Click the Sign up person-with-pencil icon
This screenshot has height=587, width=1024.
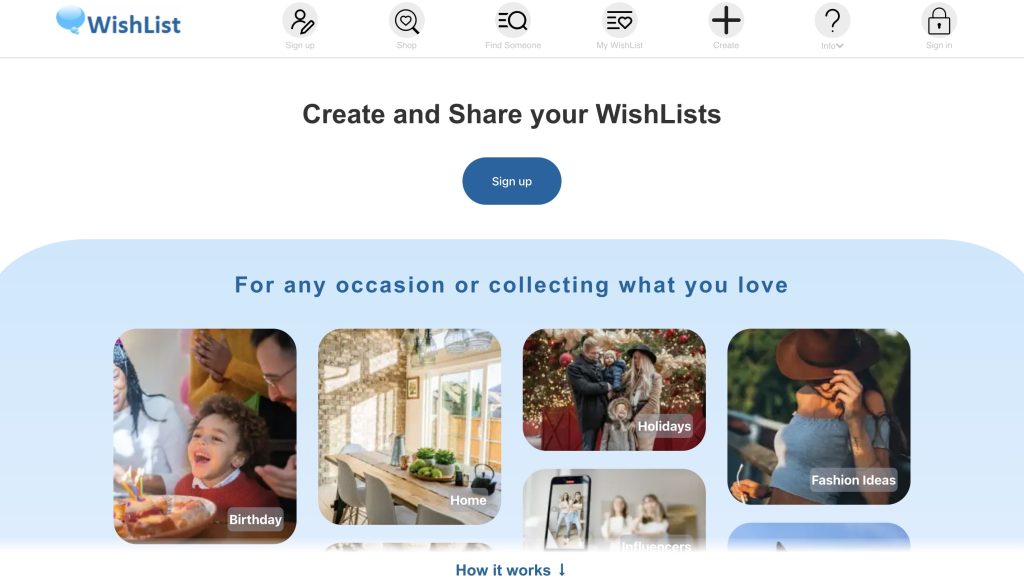pos(300,21)
